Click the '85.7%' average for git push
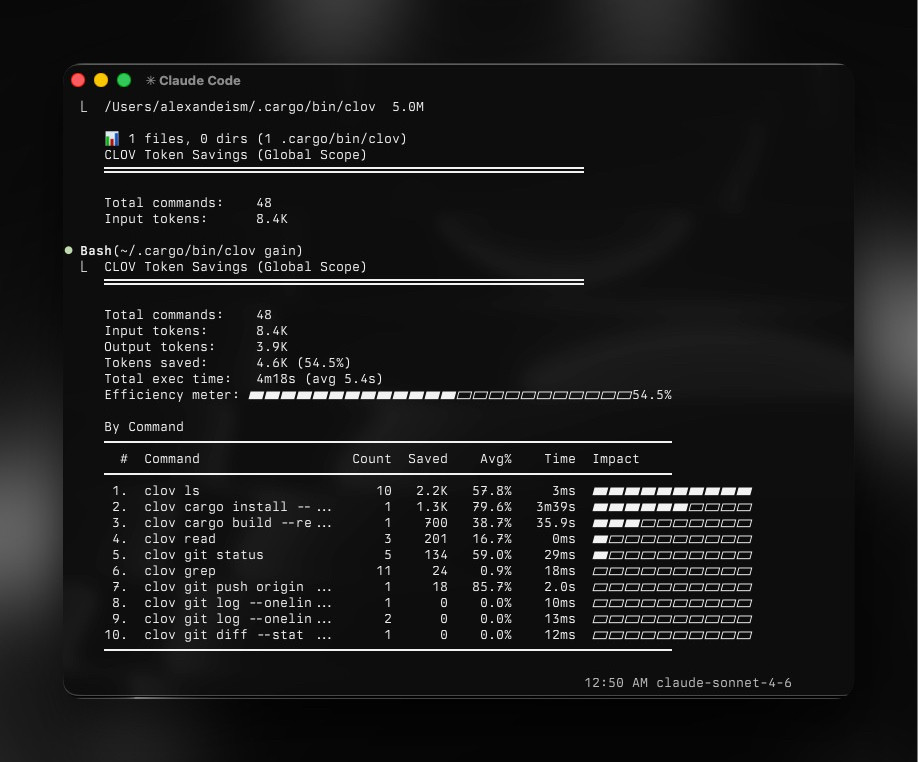 point(492,586)
